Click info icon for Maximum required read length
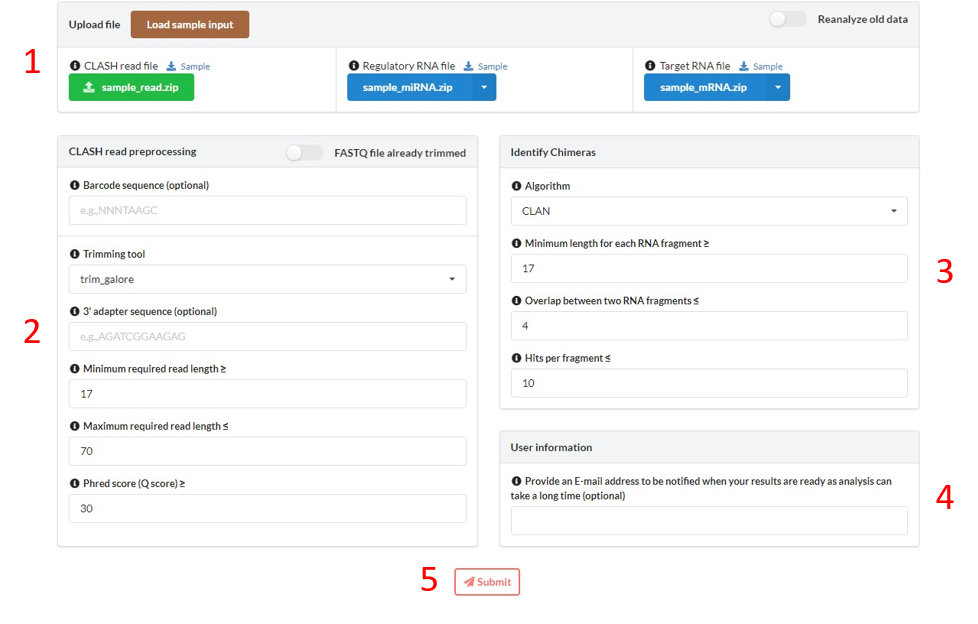This screenshot has width=978, height=624. 75,426
